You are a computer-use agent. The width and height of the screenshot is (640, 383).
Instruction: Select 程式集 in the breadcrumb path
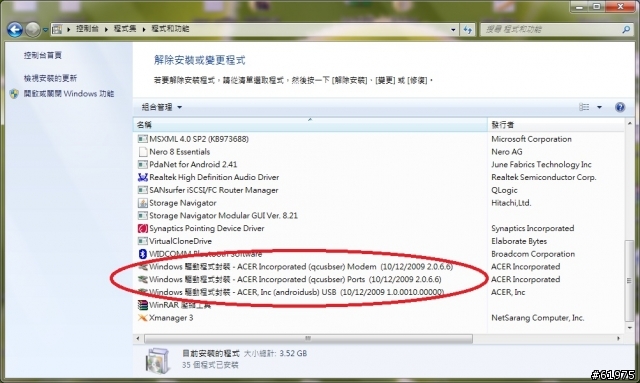(124, 29)
